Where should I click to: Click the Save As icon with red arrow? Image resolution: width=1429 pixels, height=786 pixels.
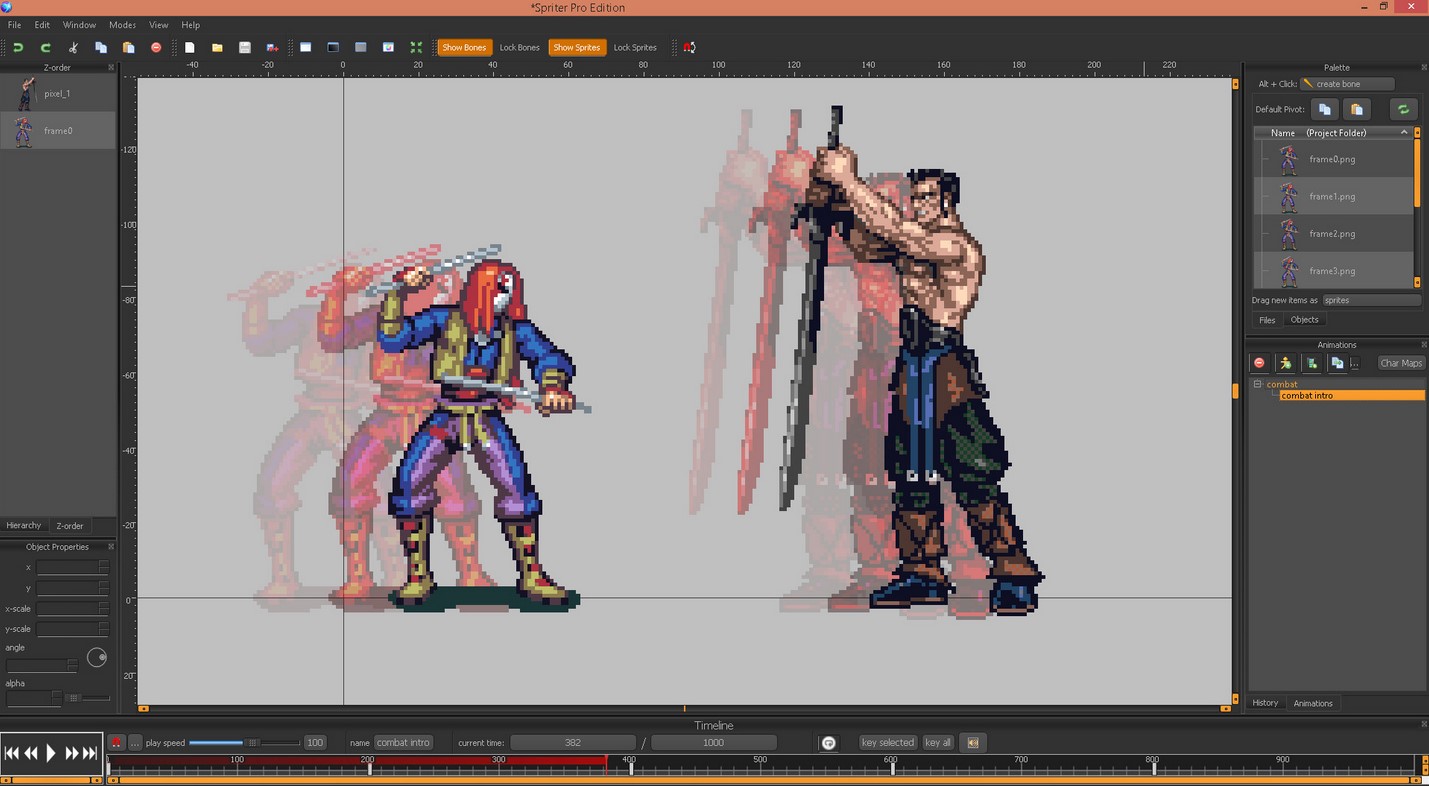(272, 47)
